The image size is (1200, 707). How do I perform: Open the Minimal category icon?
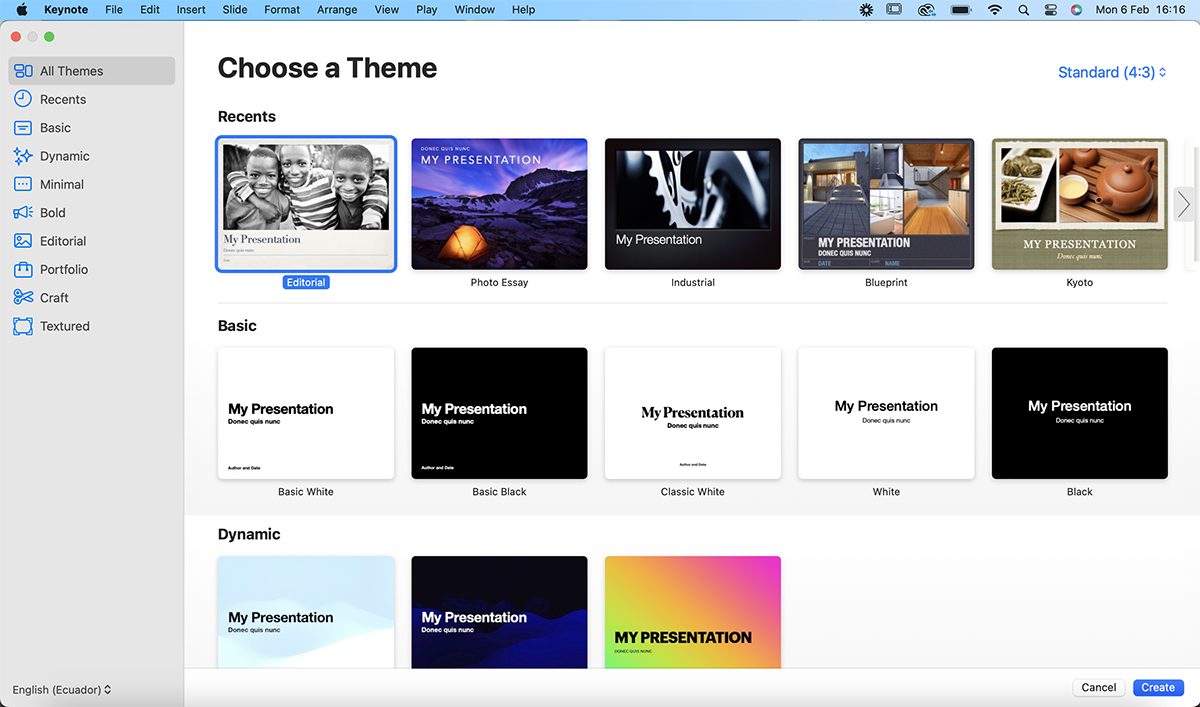(x=23, y=184)
